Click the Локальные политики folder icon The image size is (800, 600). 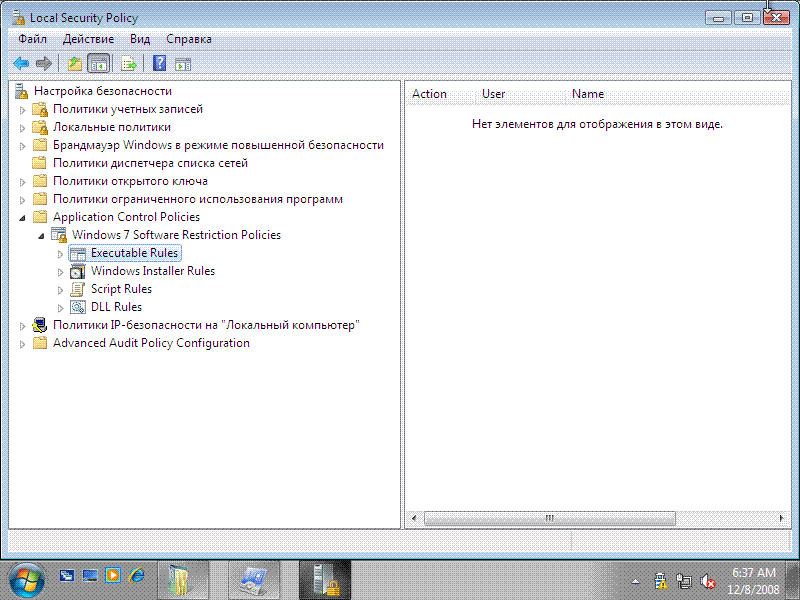(40, 127)
